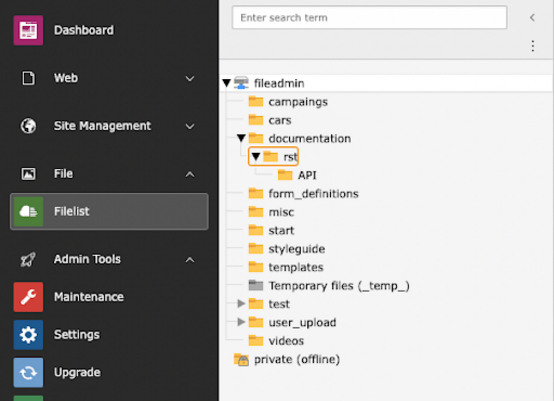Collapse the documentation folder triangle

[x=241, y=138]
